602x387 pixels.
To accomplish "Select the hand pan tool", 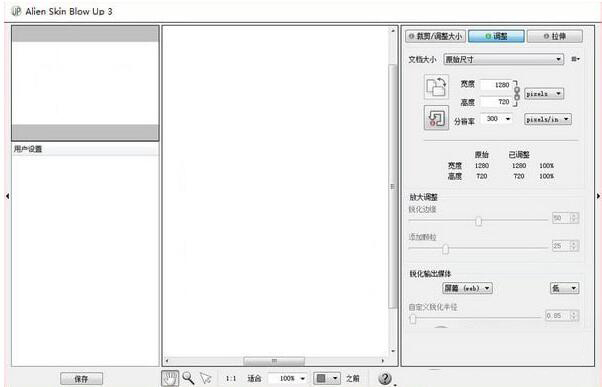I will [170, 378].
